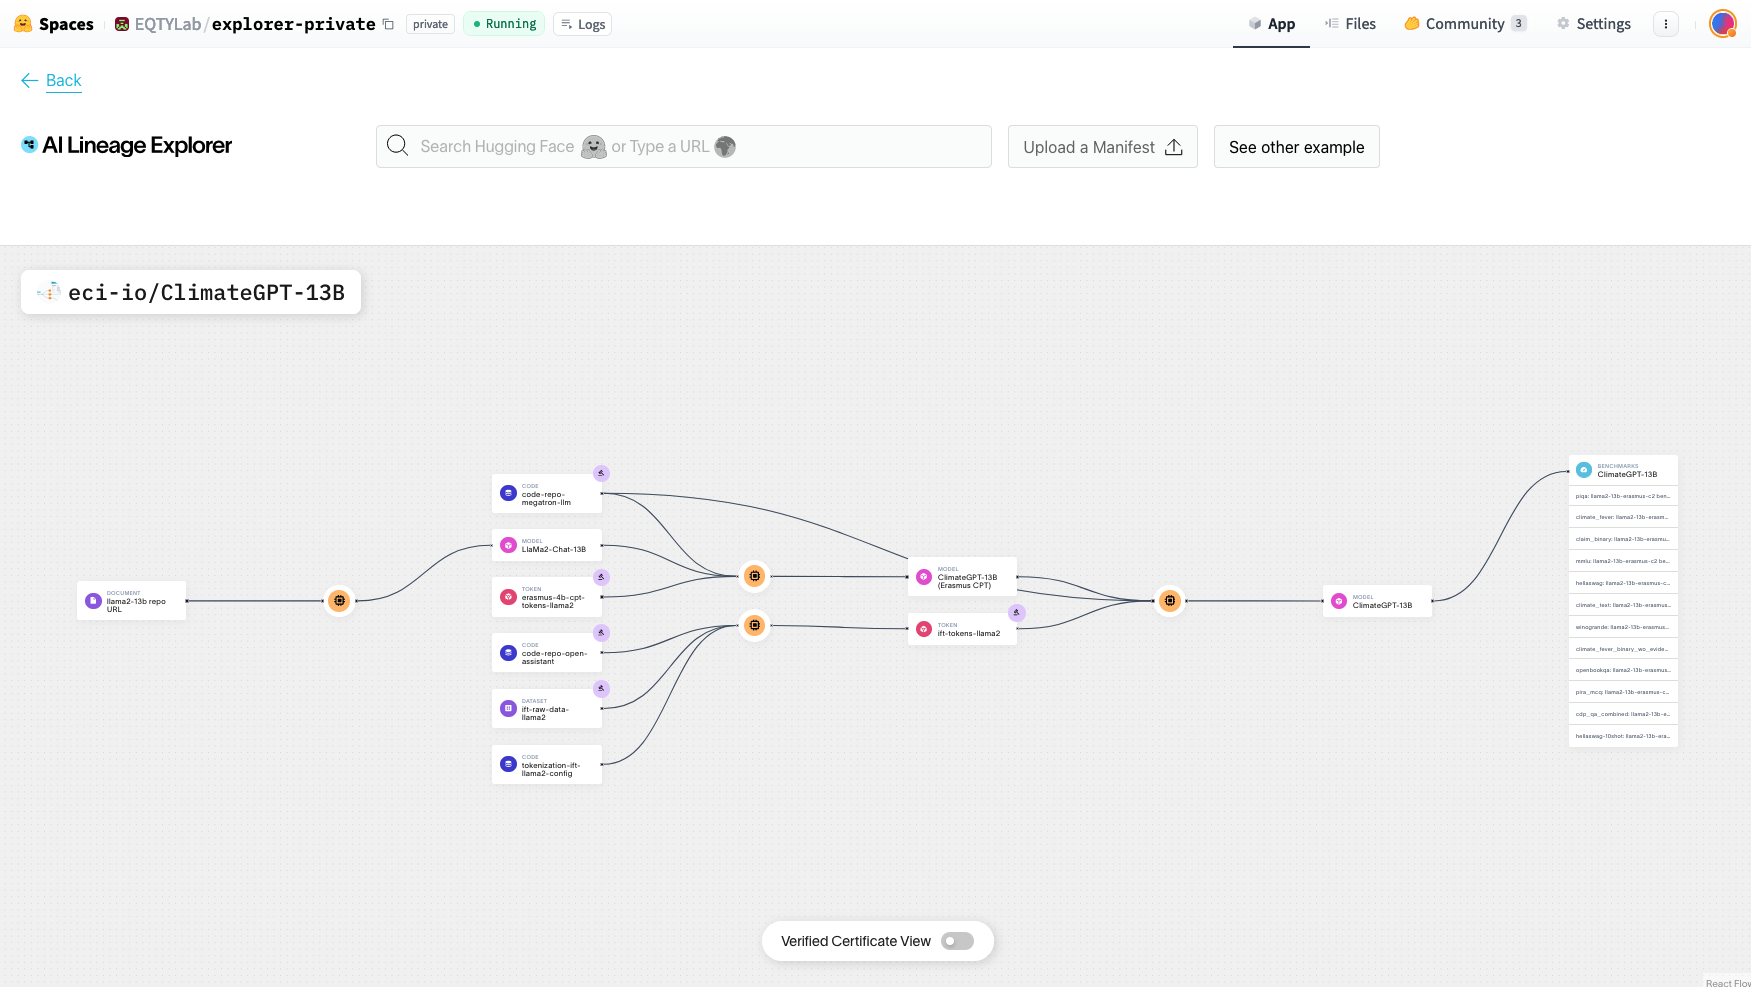The width and height of the screenshot is (1751, 987).
Task: Click the license badge above erasmus-4b-cpt-tokens-llama2
Action: pyautogui.click(x=601, y=577)
